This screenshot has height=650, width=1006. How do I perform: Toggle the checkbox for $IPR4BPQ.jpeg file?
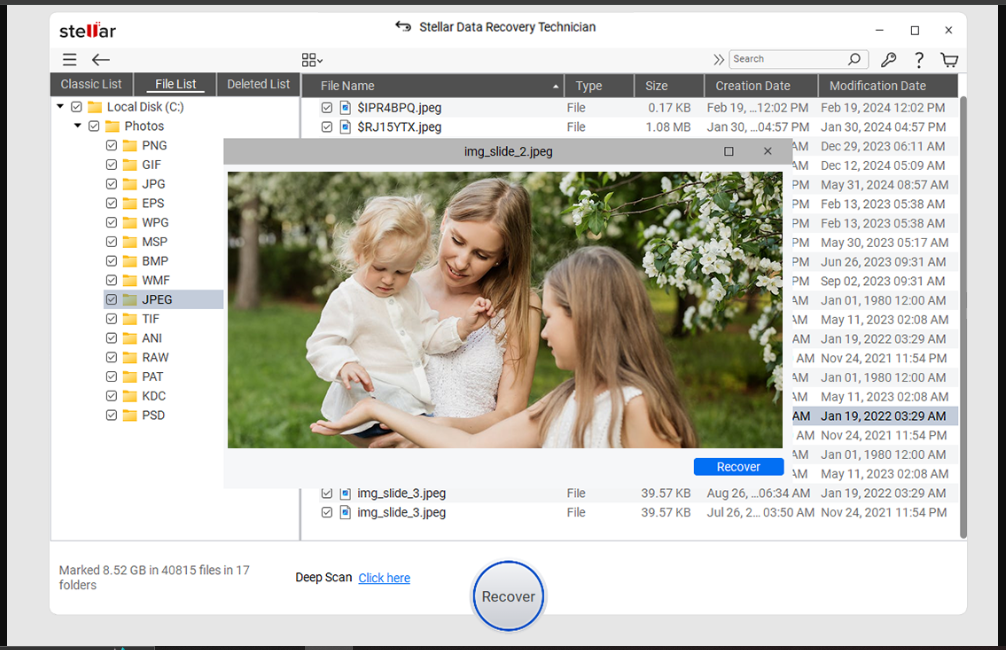[x=326, y=107]
